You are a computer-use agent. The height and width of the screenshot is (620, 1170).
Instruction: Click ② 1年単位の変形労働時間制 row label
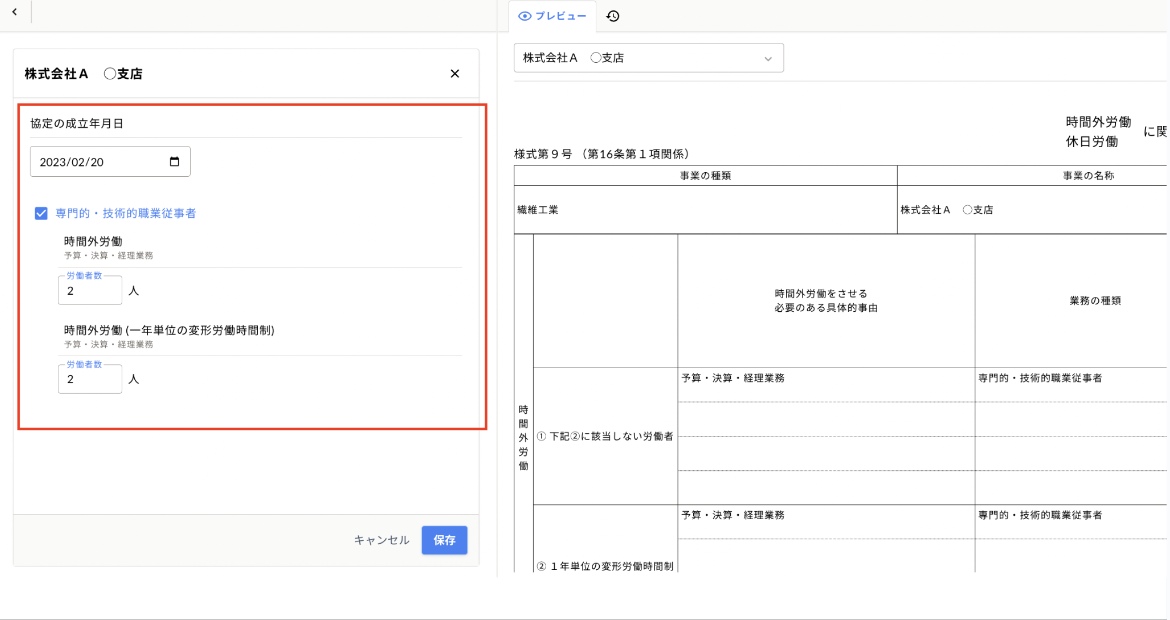pos(604,567)
